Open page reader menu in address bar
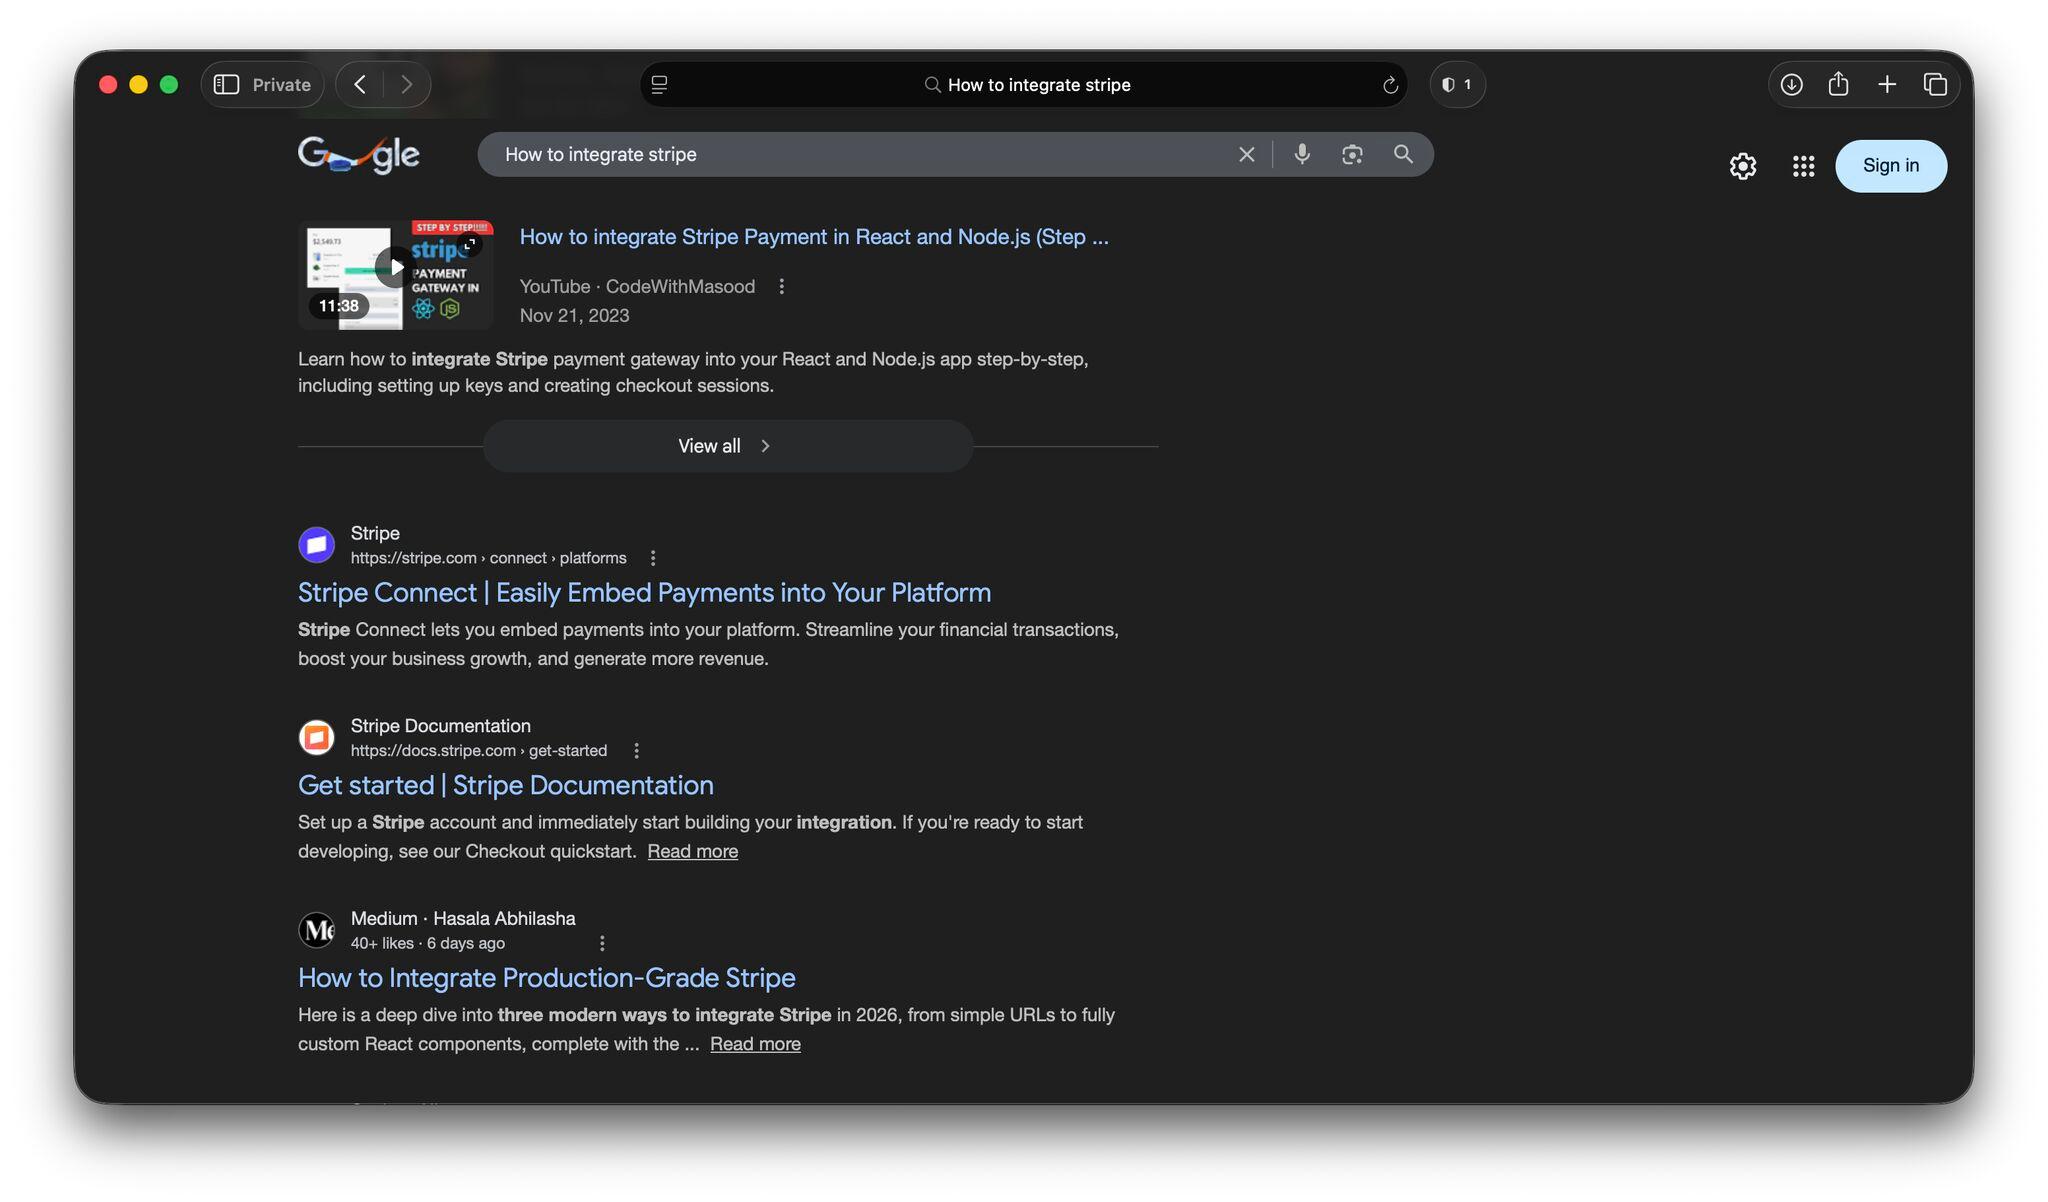 tap(659, 85)
